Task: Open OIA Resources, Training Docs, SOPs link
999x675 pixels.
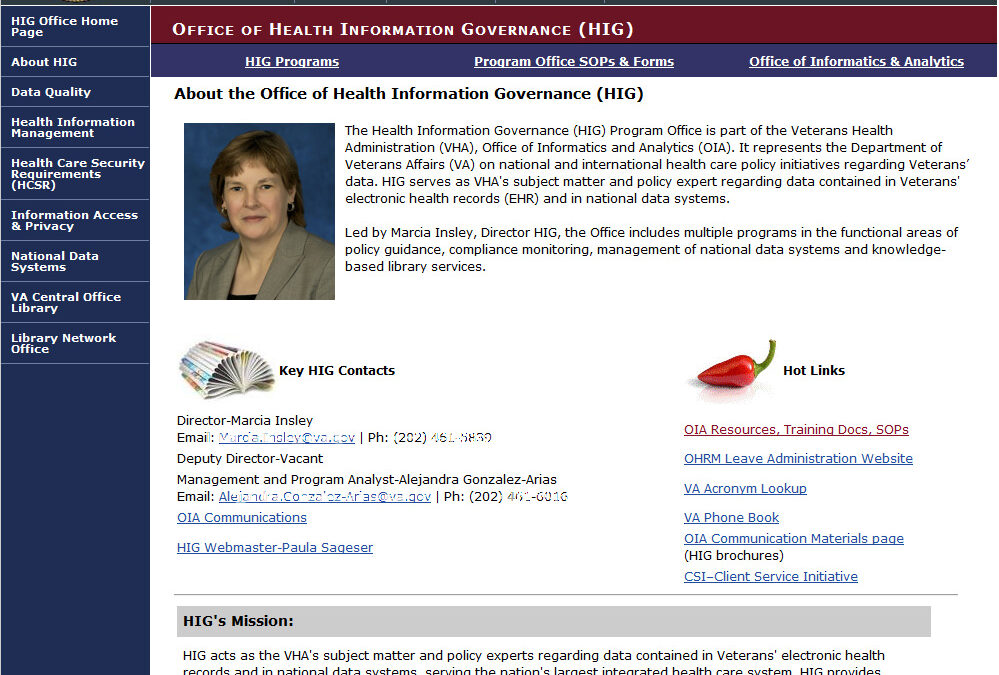Action: click(x=796, y=430)
